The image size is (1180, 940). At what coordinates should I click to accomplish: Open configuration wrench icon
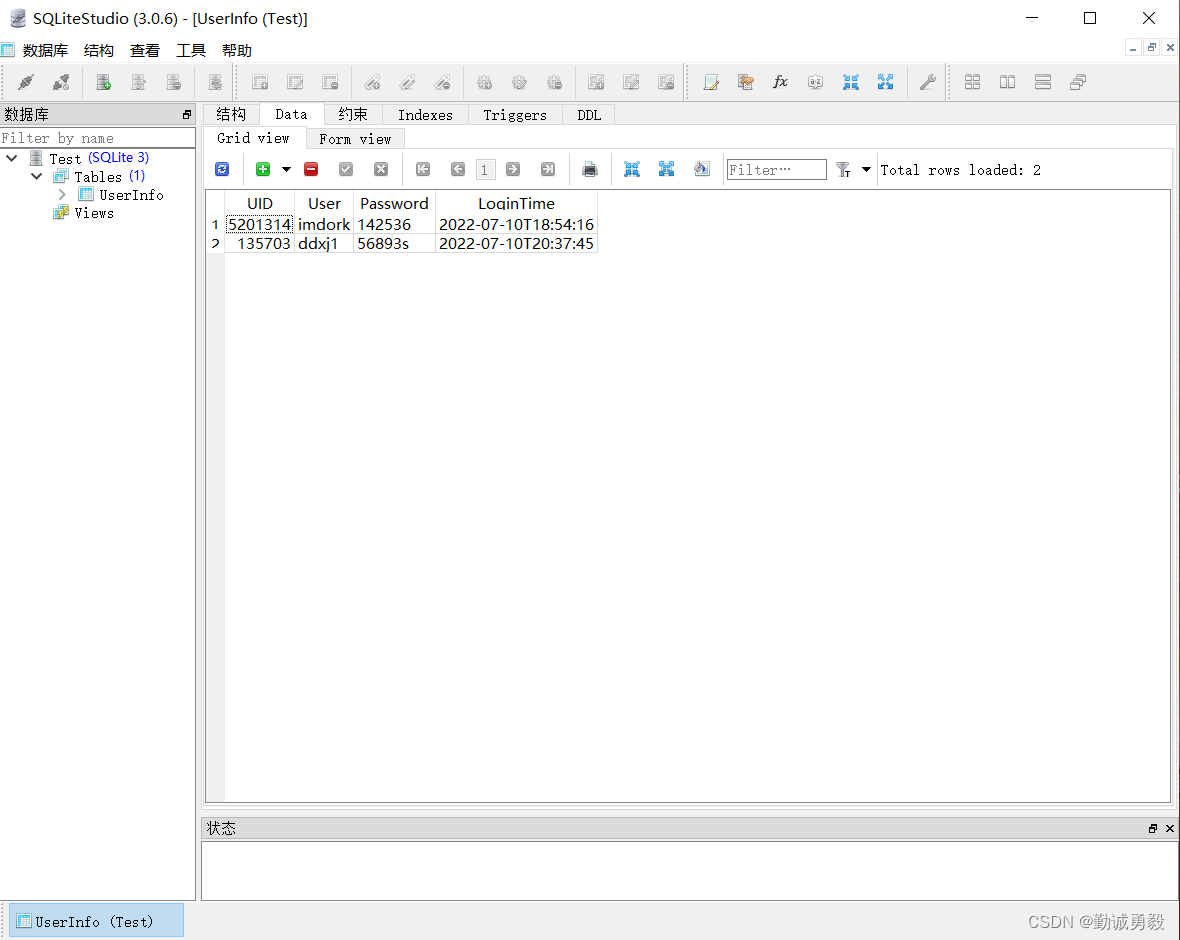coord(927,82)
